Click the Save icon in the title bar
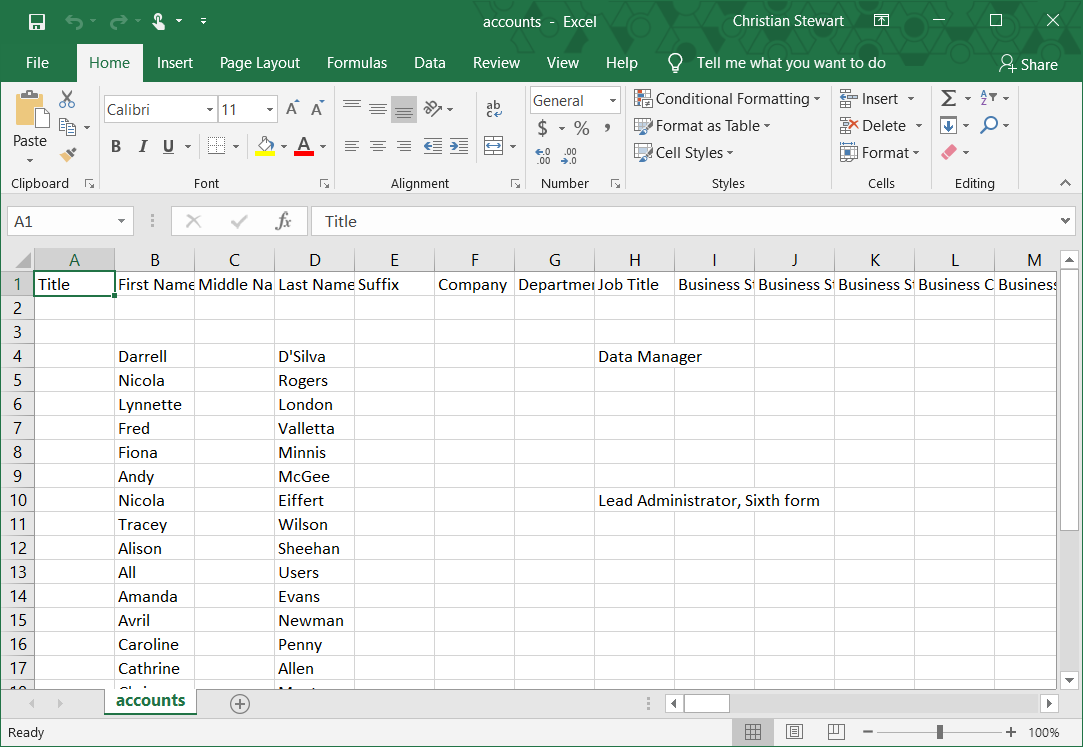 (x=37, y=22)
